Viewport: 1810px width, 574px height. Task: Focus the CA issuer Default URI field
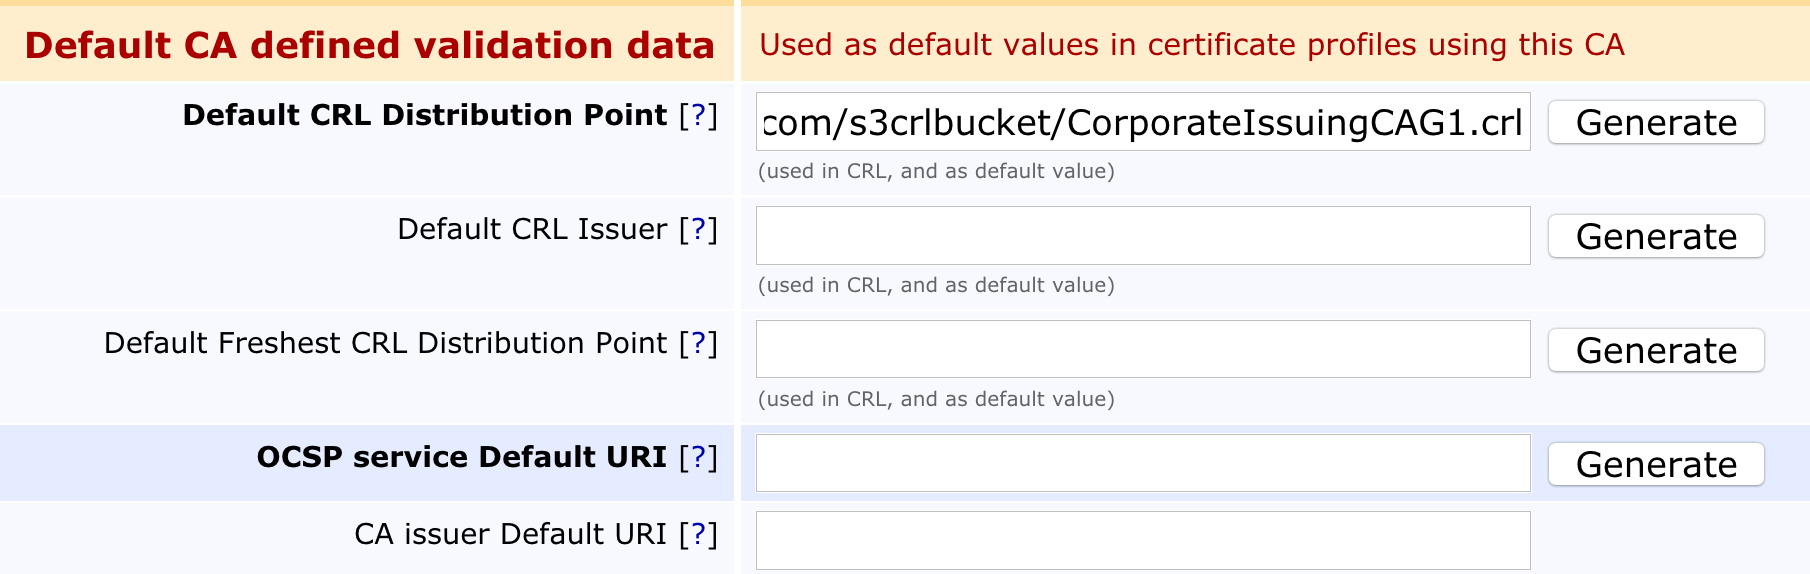pos(1142,541)
